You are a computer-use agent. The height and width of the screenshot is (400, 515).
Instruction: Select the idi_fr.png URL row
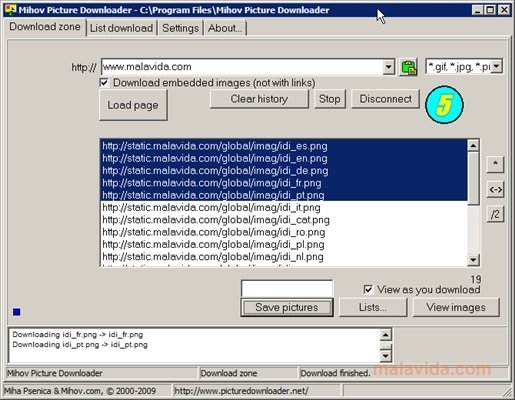(284, 183)
